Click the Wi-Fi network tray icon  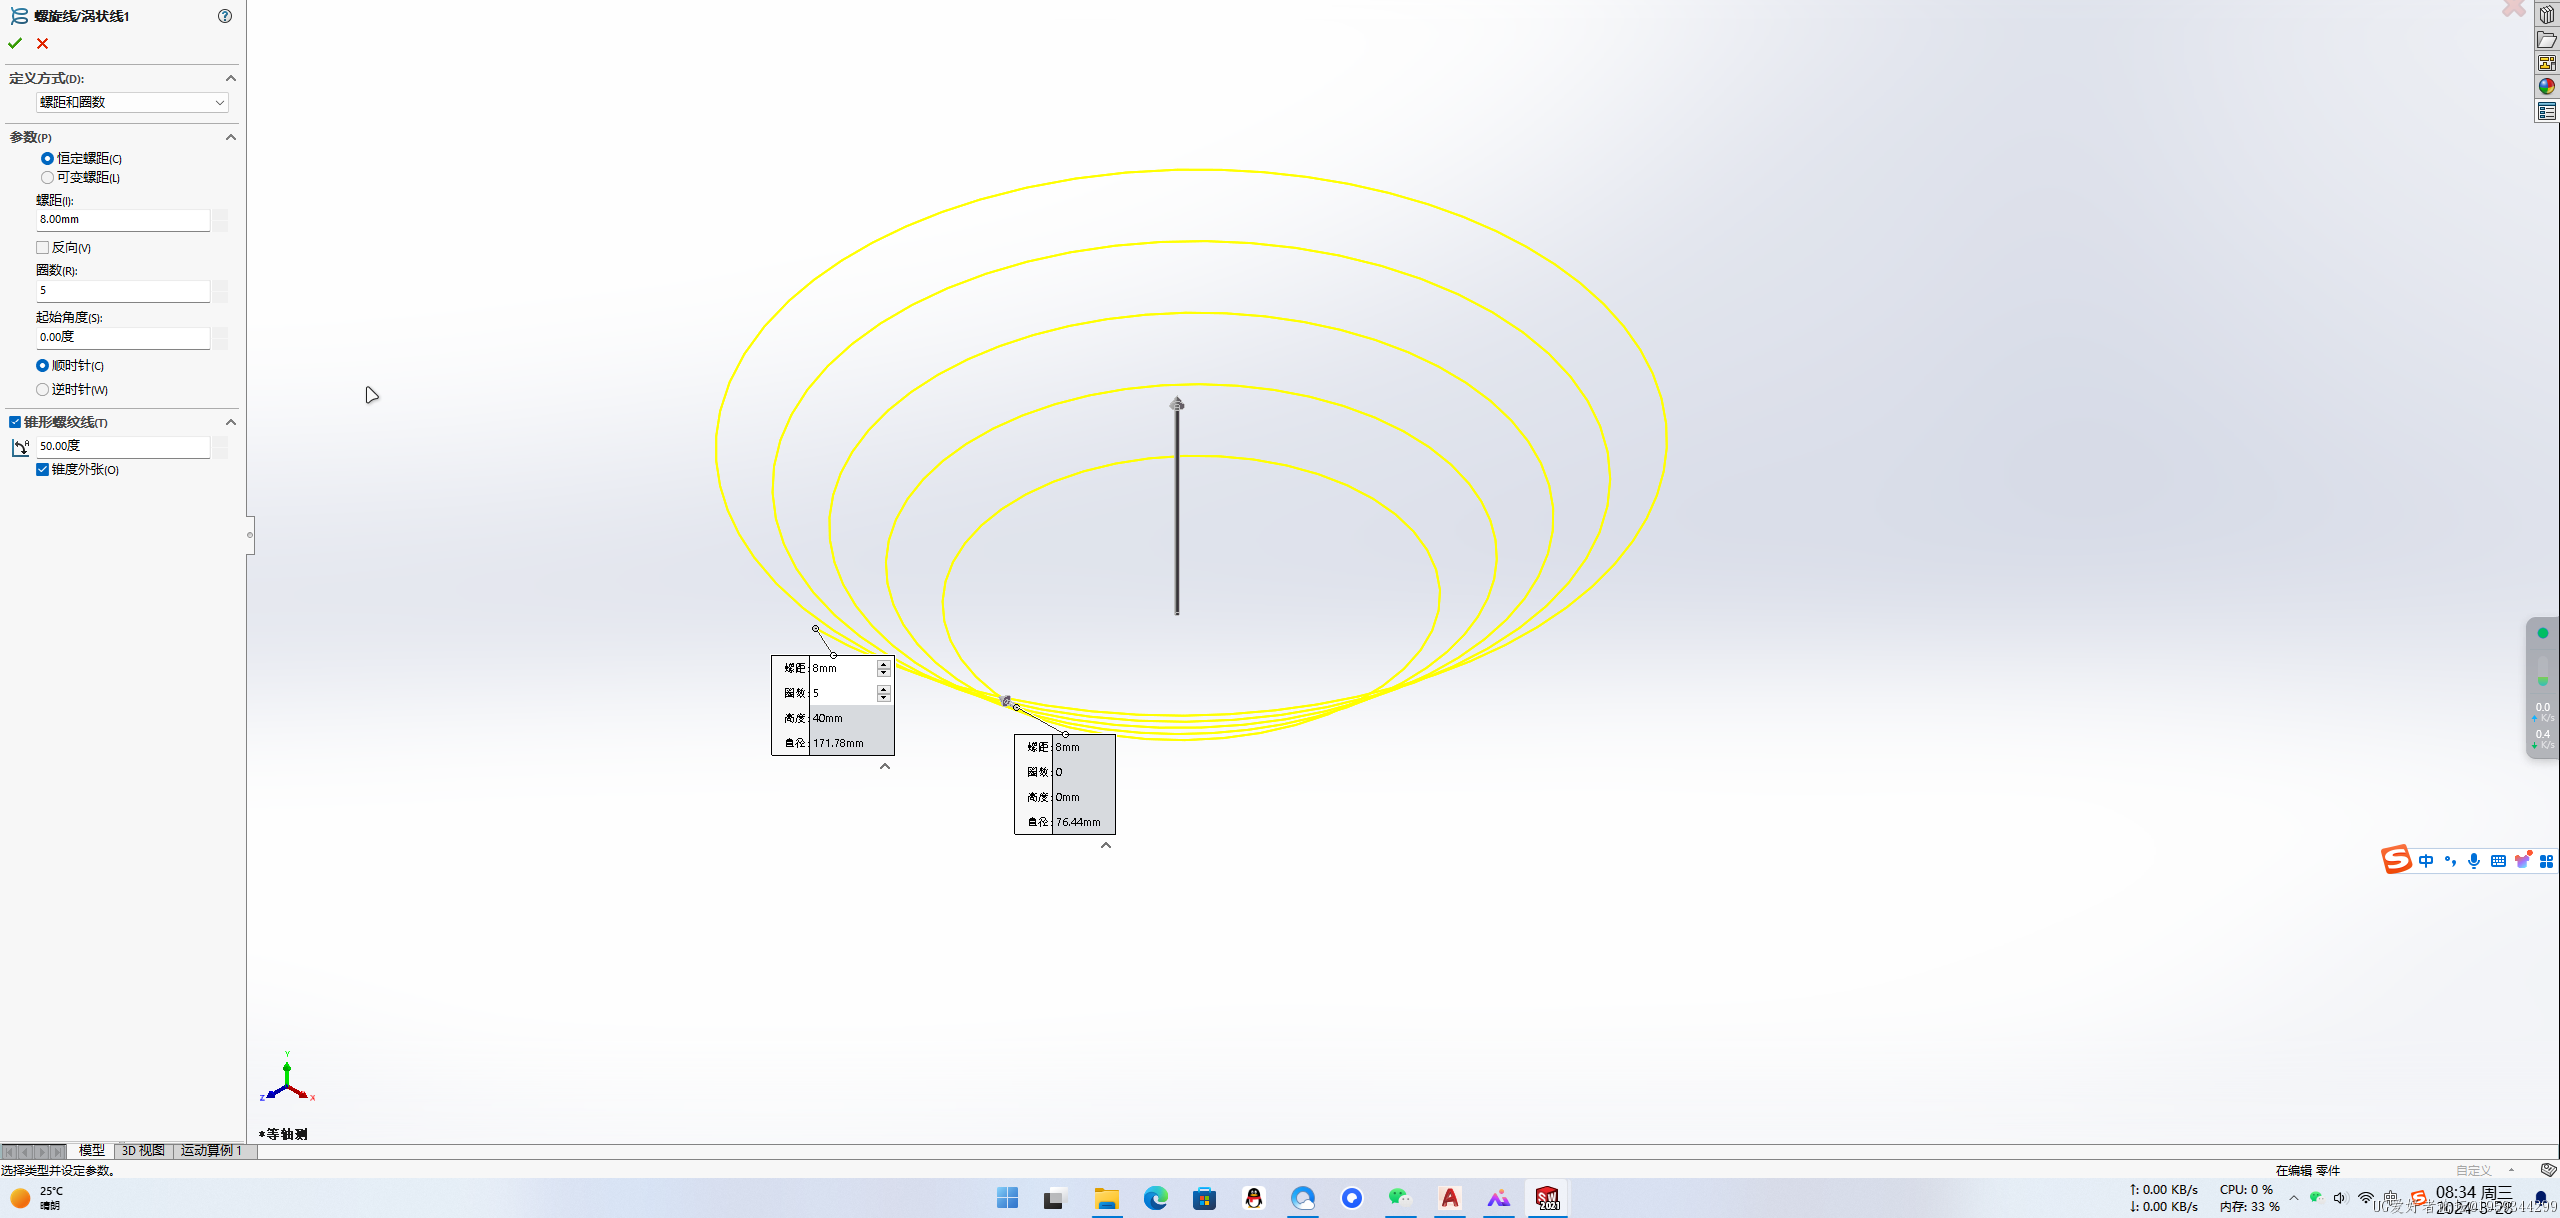pos(2365,1198)
